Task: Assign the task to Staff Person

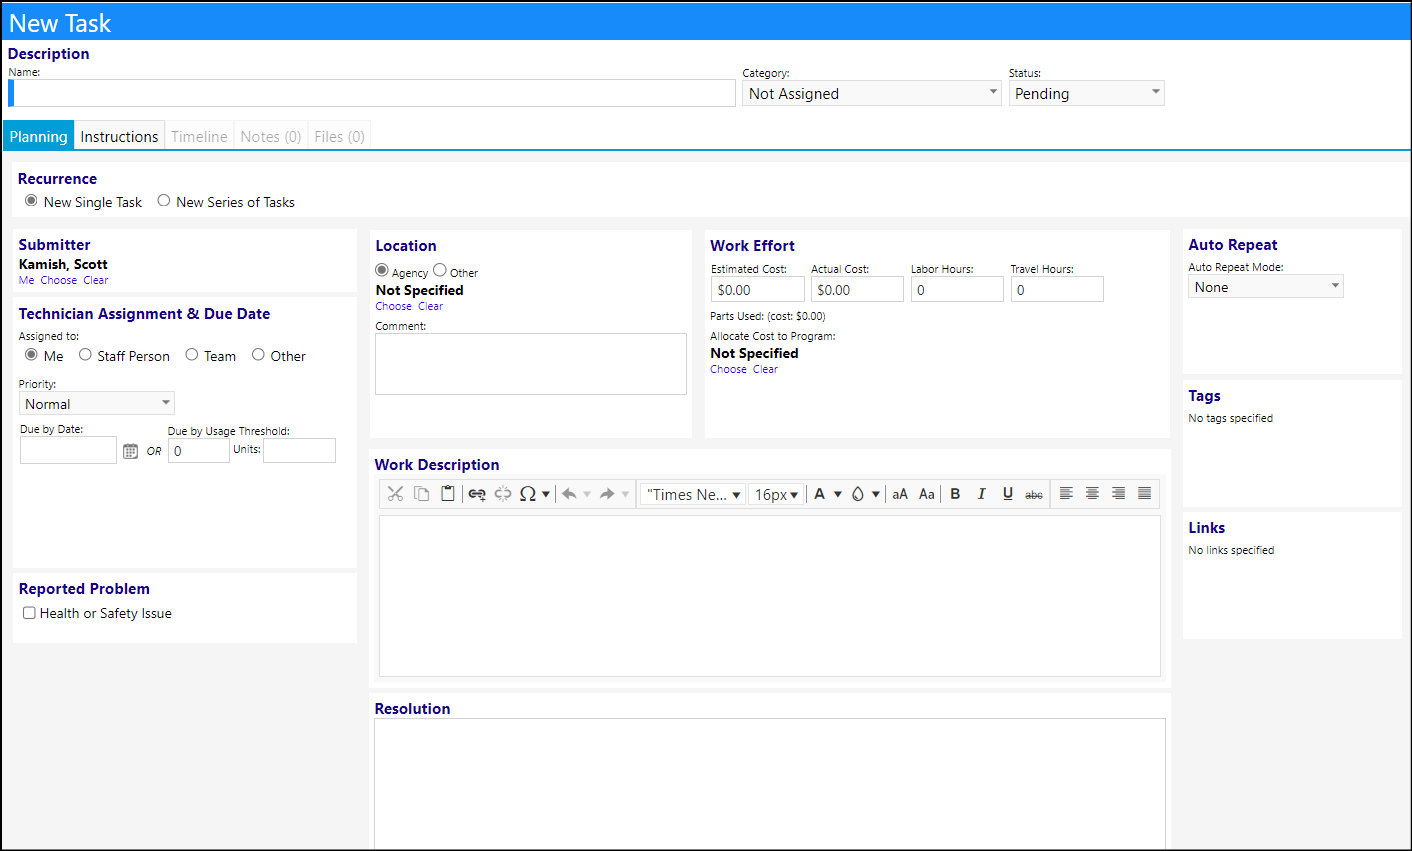Action: point(86,355)
